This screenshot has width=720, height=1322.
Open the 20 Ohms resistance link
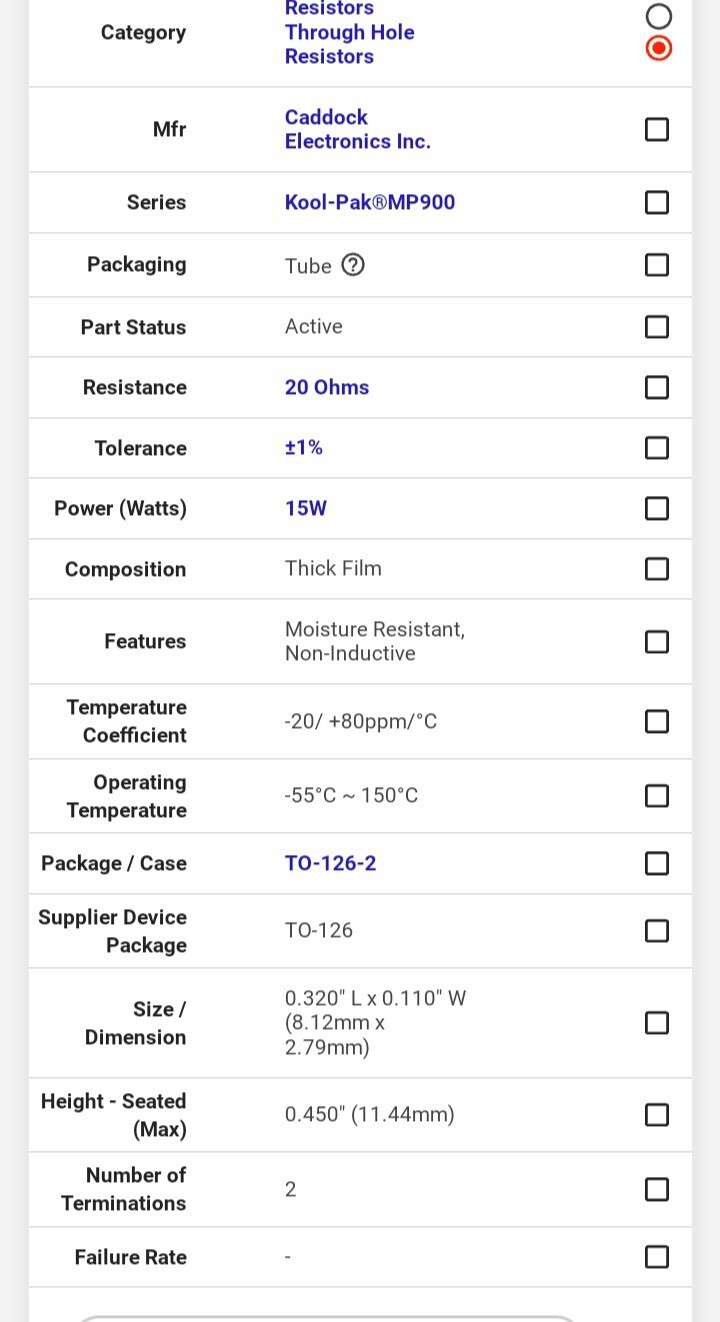327,387
